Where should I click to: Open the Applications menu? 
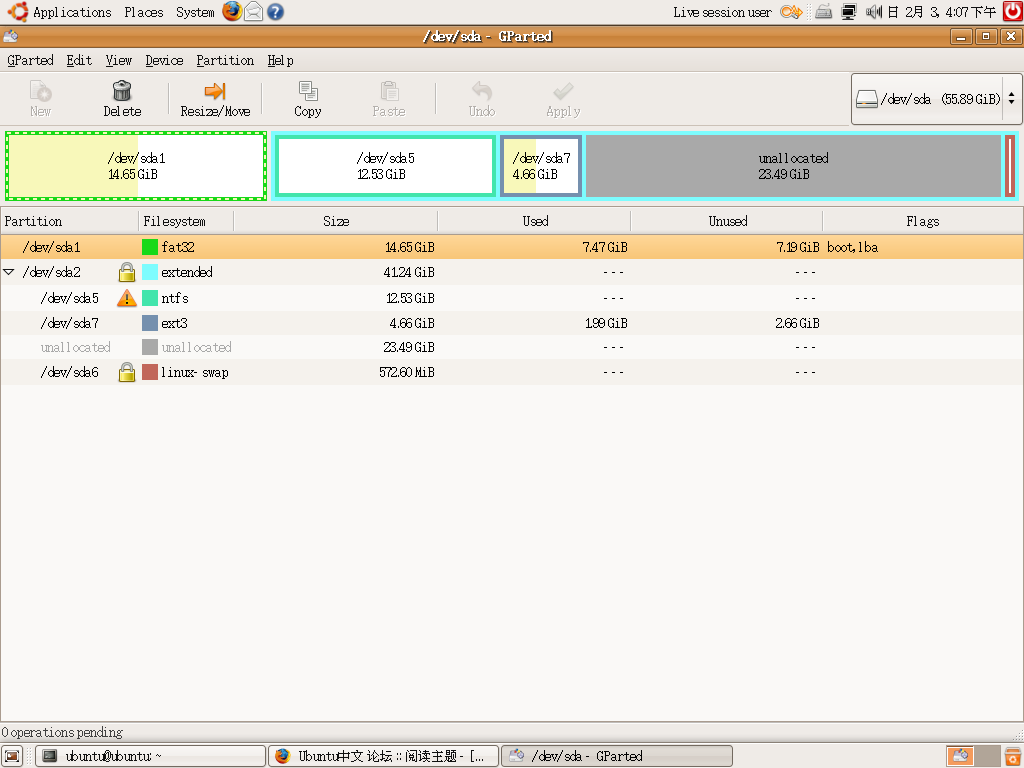72,12
